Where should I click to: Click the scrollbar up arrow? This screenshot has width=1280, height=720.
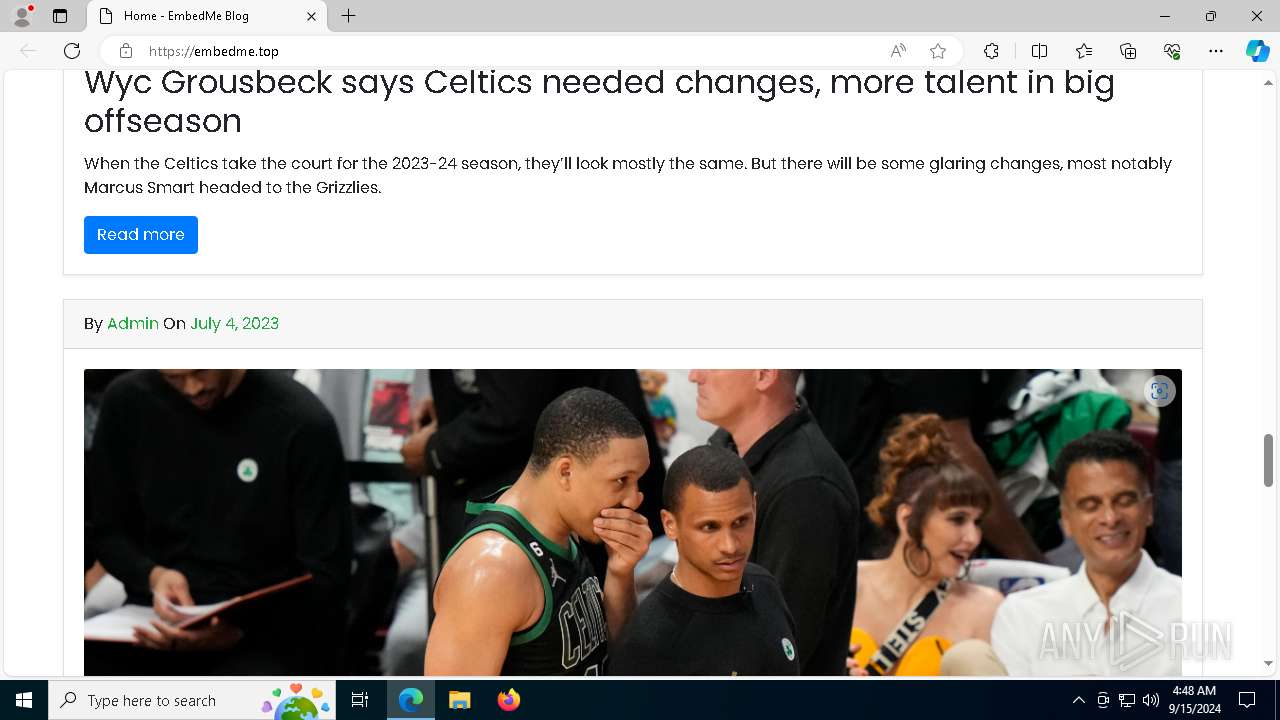(1269, 81)
